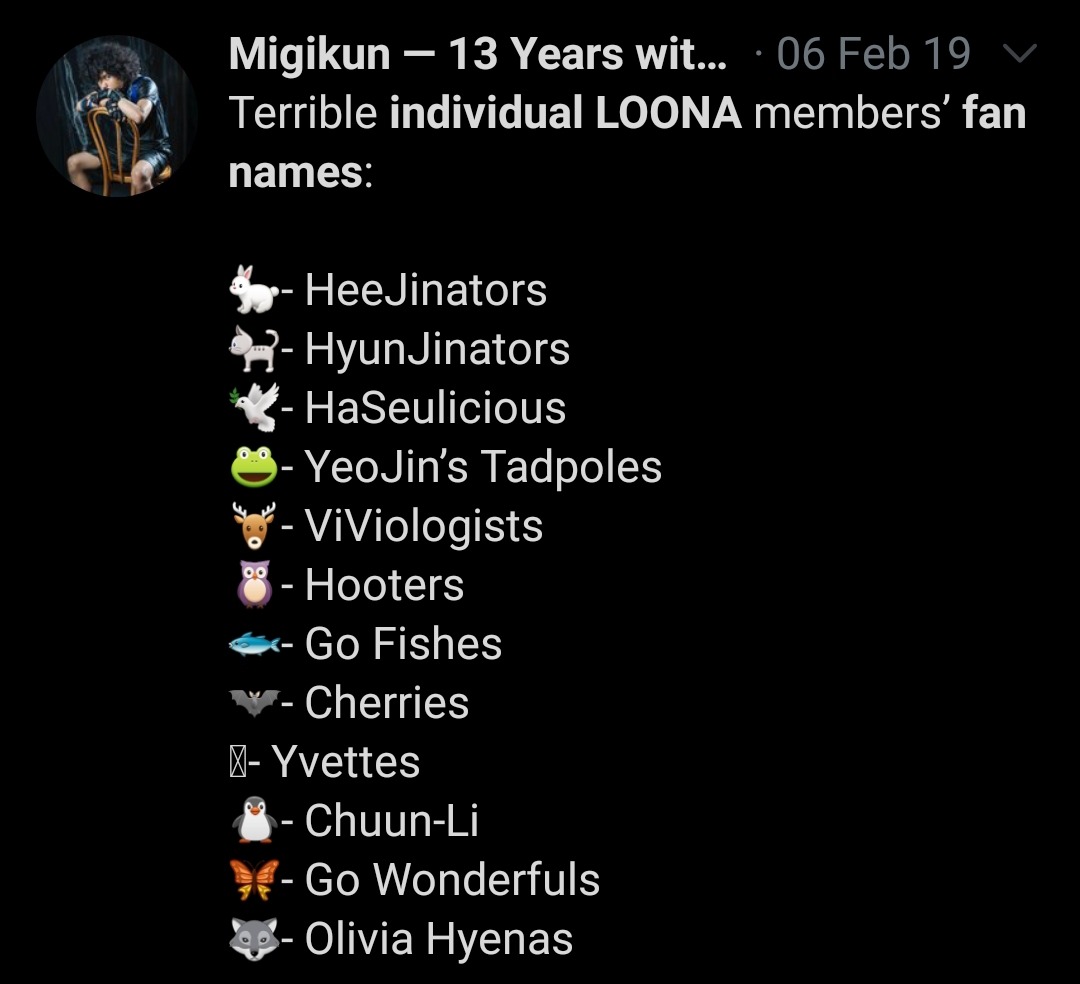
Task: Click the bold 'individual LOONA' text
Action: pyautogui.click(x=565, y=113)
